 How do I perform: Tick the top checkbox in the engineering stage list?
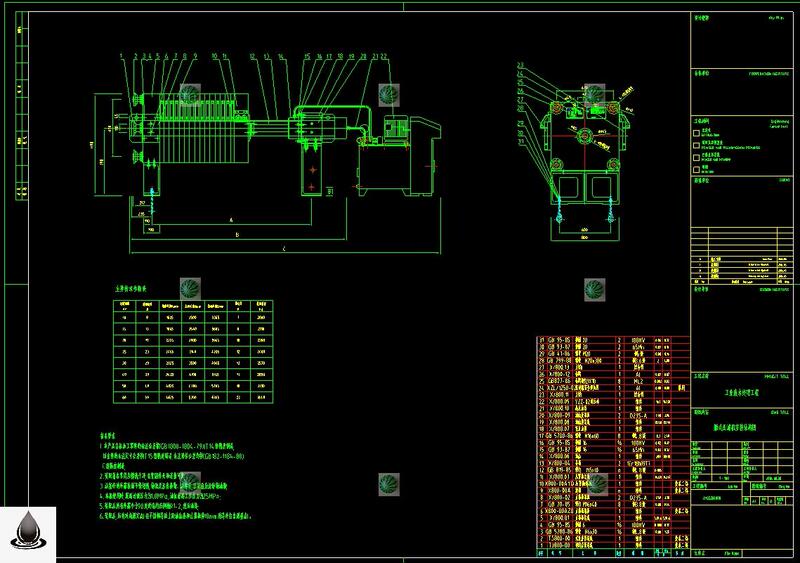pyautogui.click(x=696, y=133)
